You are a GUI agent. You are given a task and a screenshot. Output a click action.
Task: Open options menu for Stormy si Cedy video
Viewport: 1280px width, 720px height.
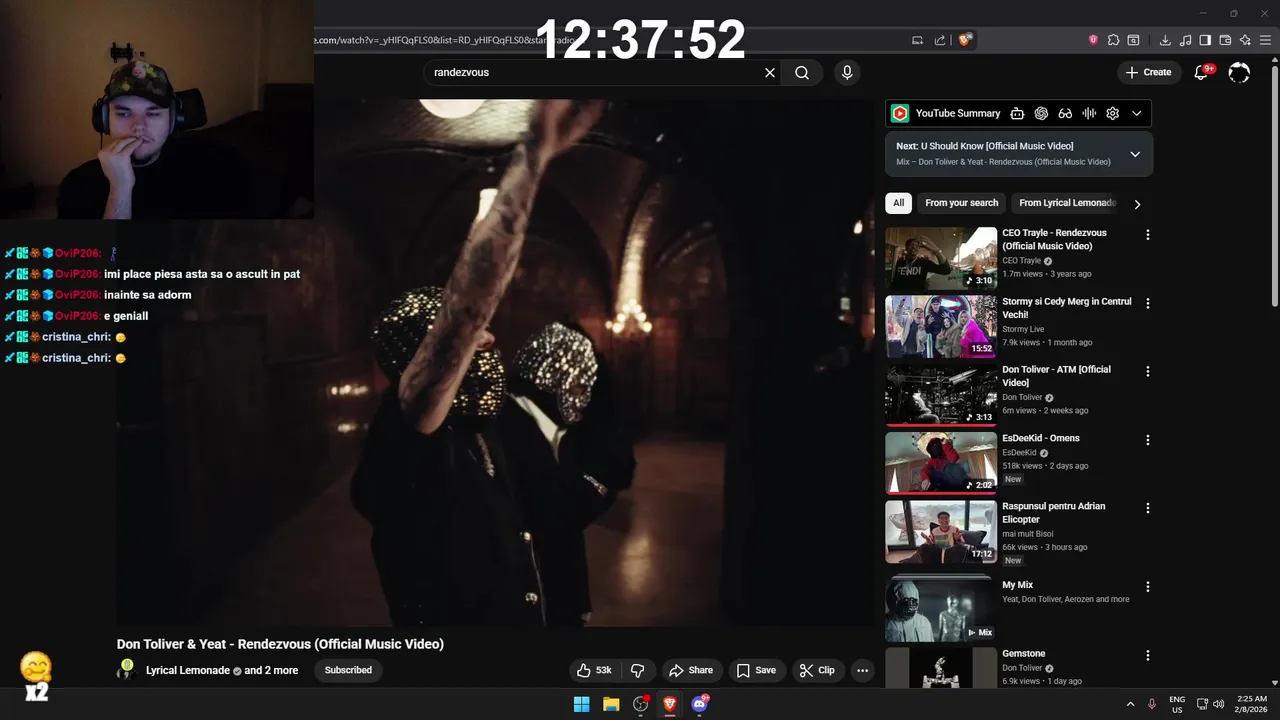pyautogui.click(x=1148, y=303)
